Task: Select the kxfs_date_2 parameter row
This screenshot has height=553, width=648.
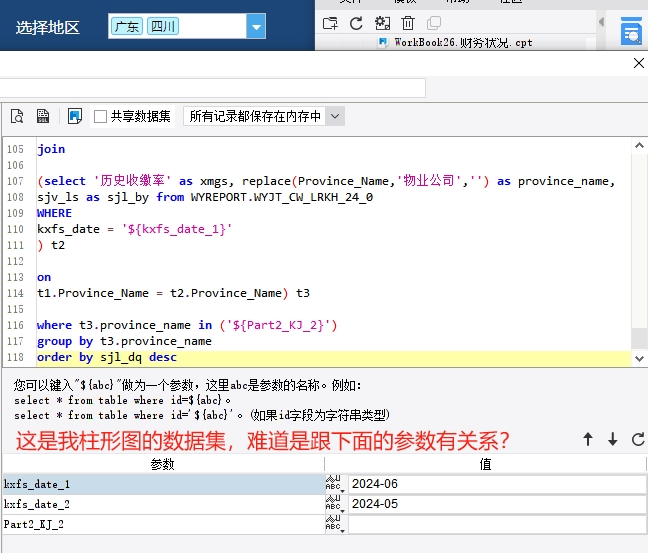Action: 163,504
